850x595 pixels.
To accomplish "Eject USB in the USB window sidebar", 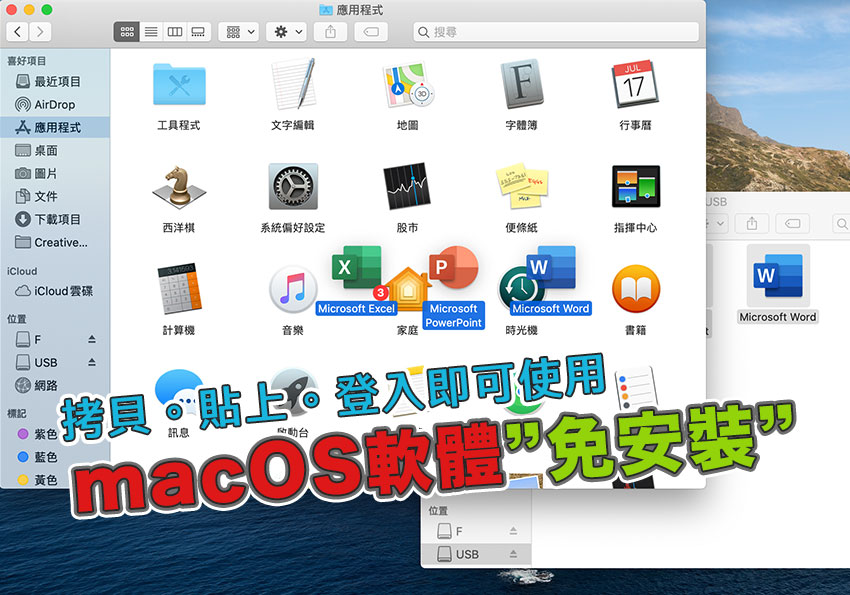I will [513, 554].
